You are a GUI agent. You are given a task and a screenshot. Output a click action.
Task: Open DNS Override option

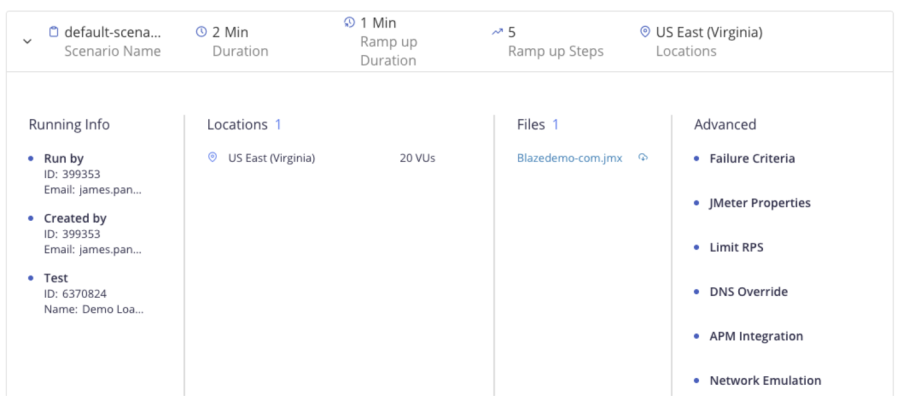click(748, 291)
